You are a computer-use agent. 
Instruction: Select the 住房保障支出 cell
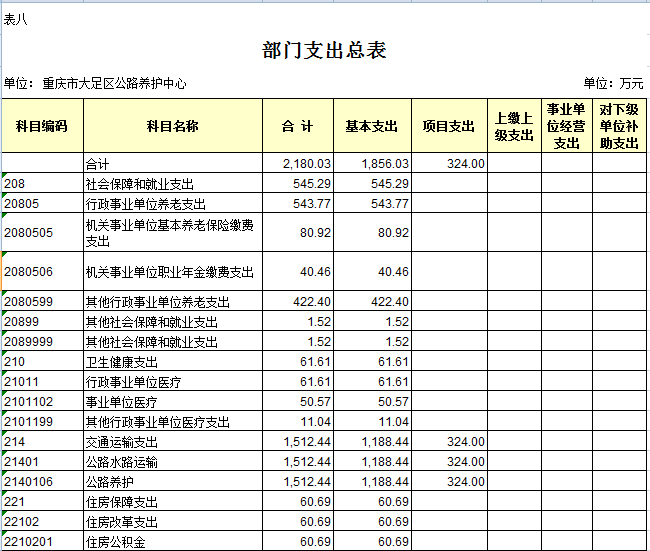[x=173, y=501]
